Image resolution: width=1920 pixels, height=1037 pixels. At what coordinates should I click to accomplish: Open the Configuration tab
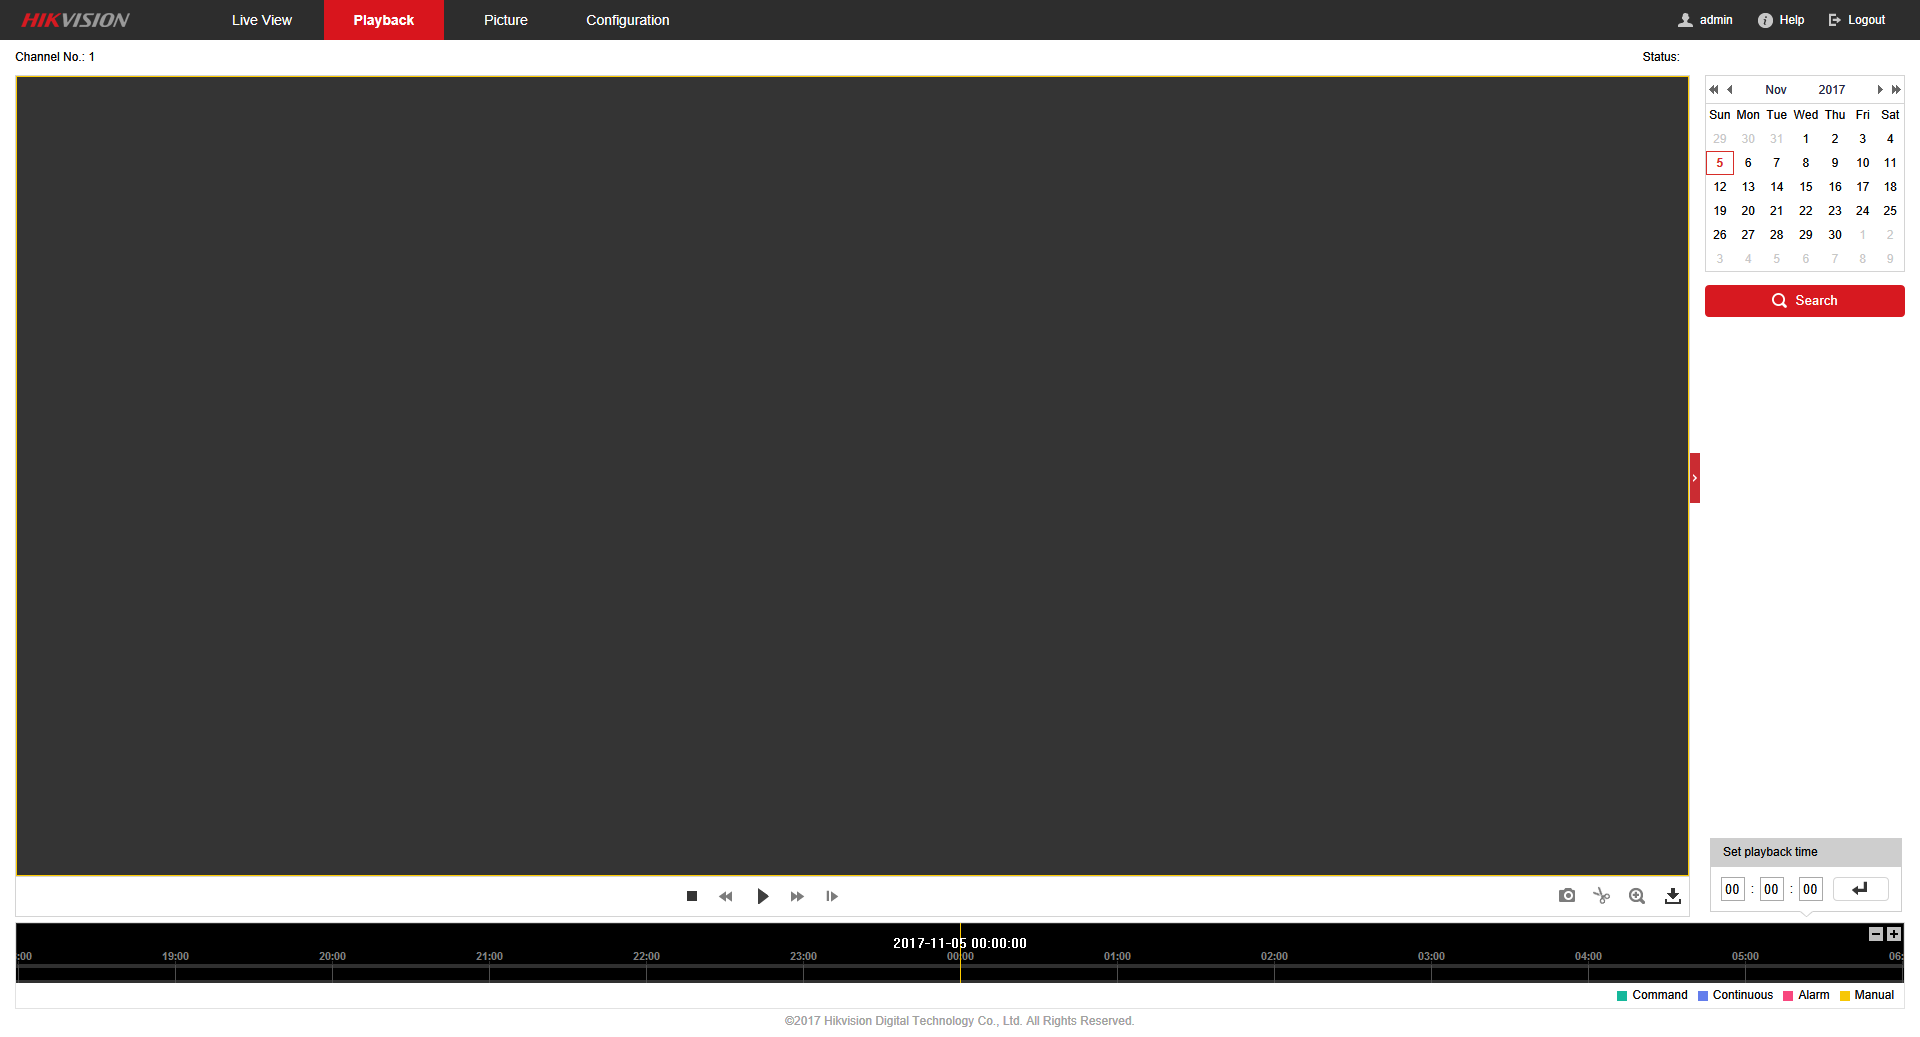(627, 19)
